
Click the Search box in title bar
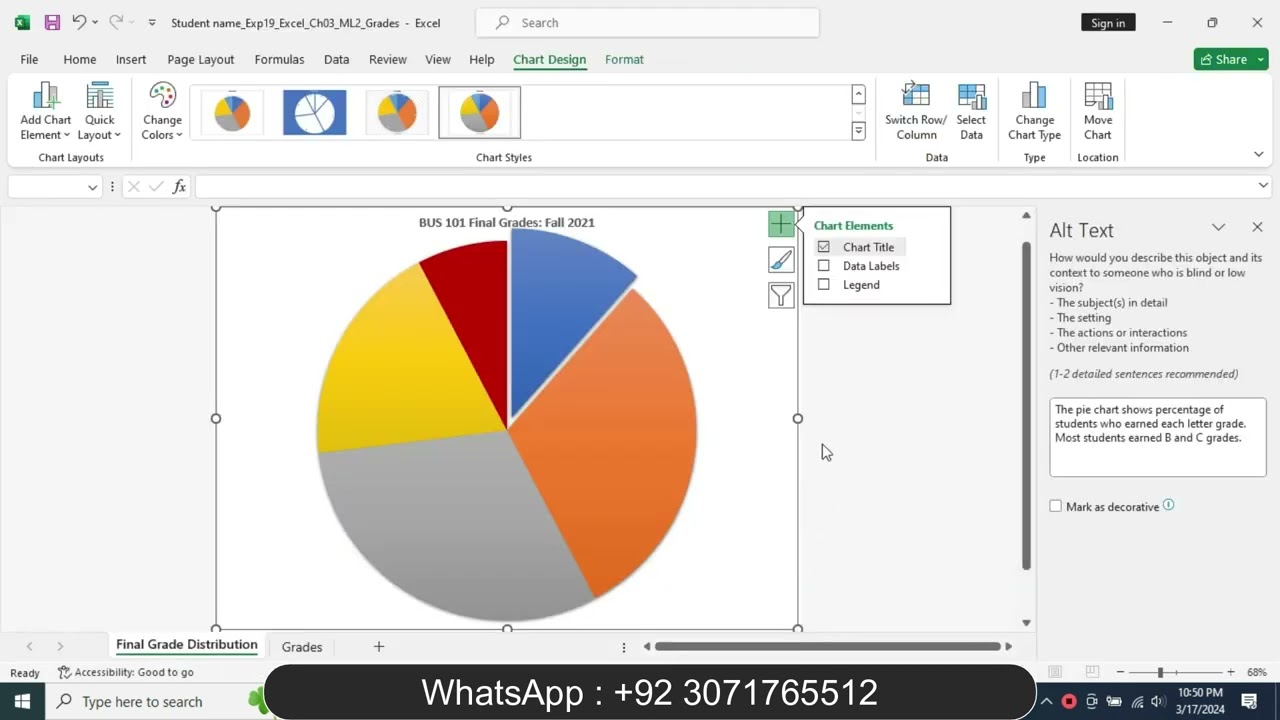coord(647,22)
